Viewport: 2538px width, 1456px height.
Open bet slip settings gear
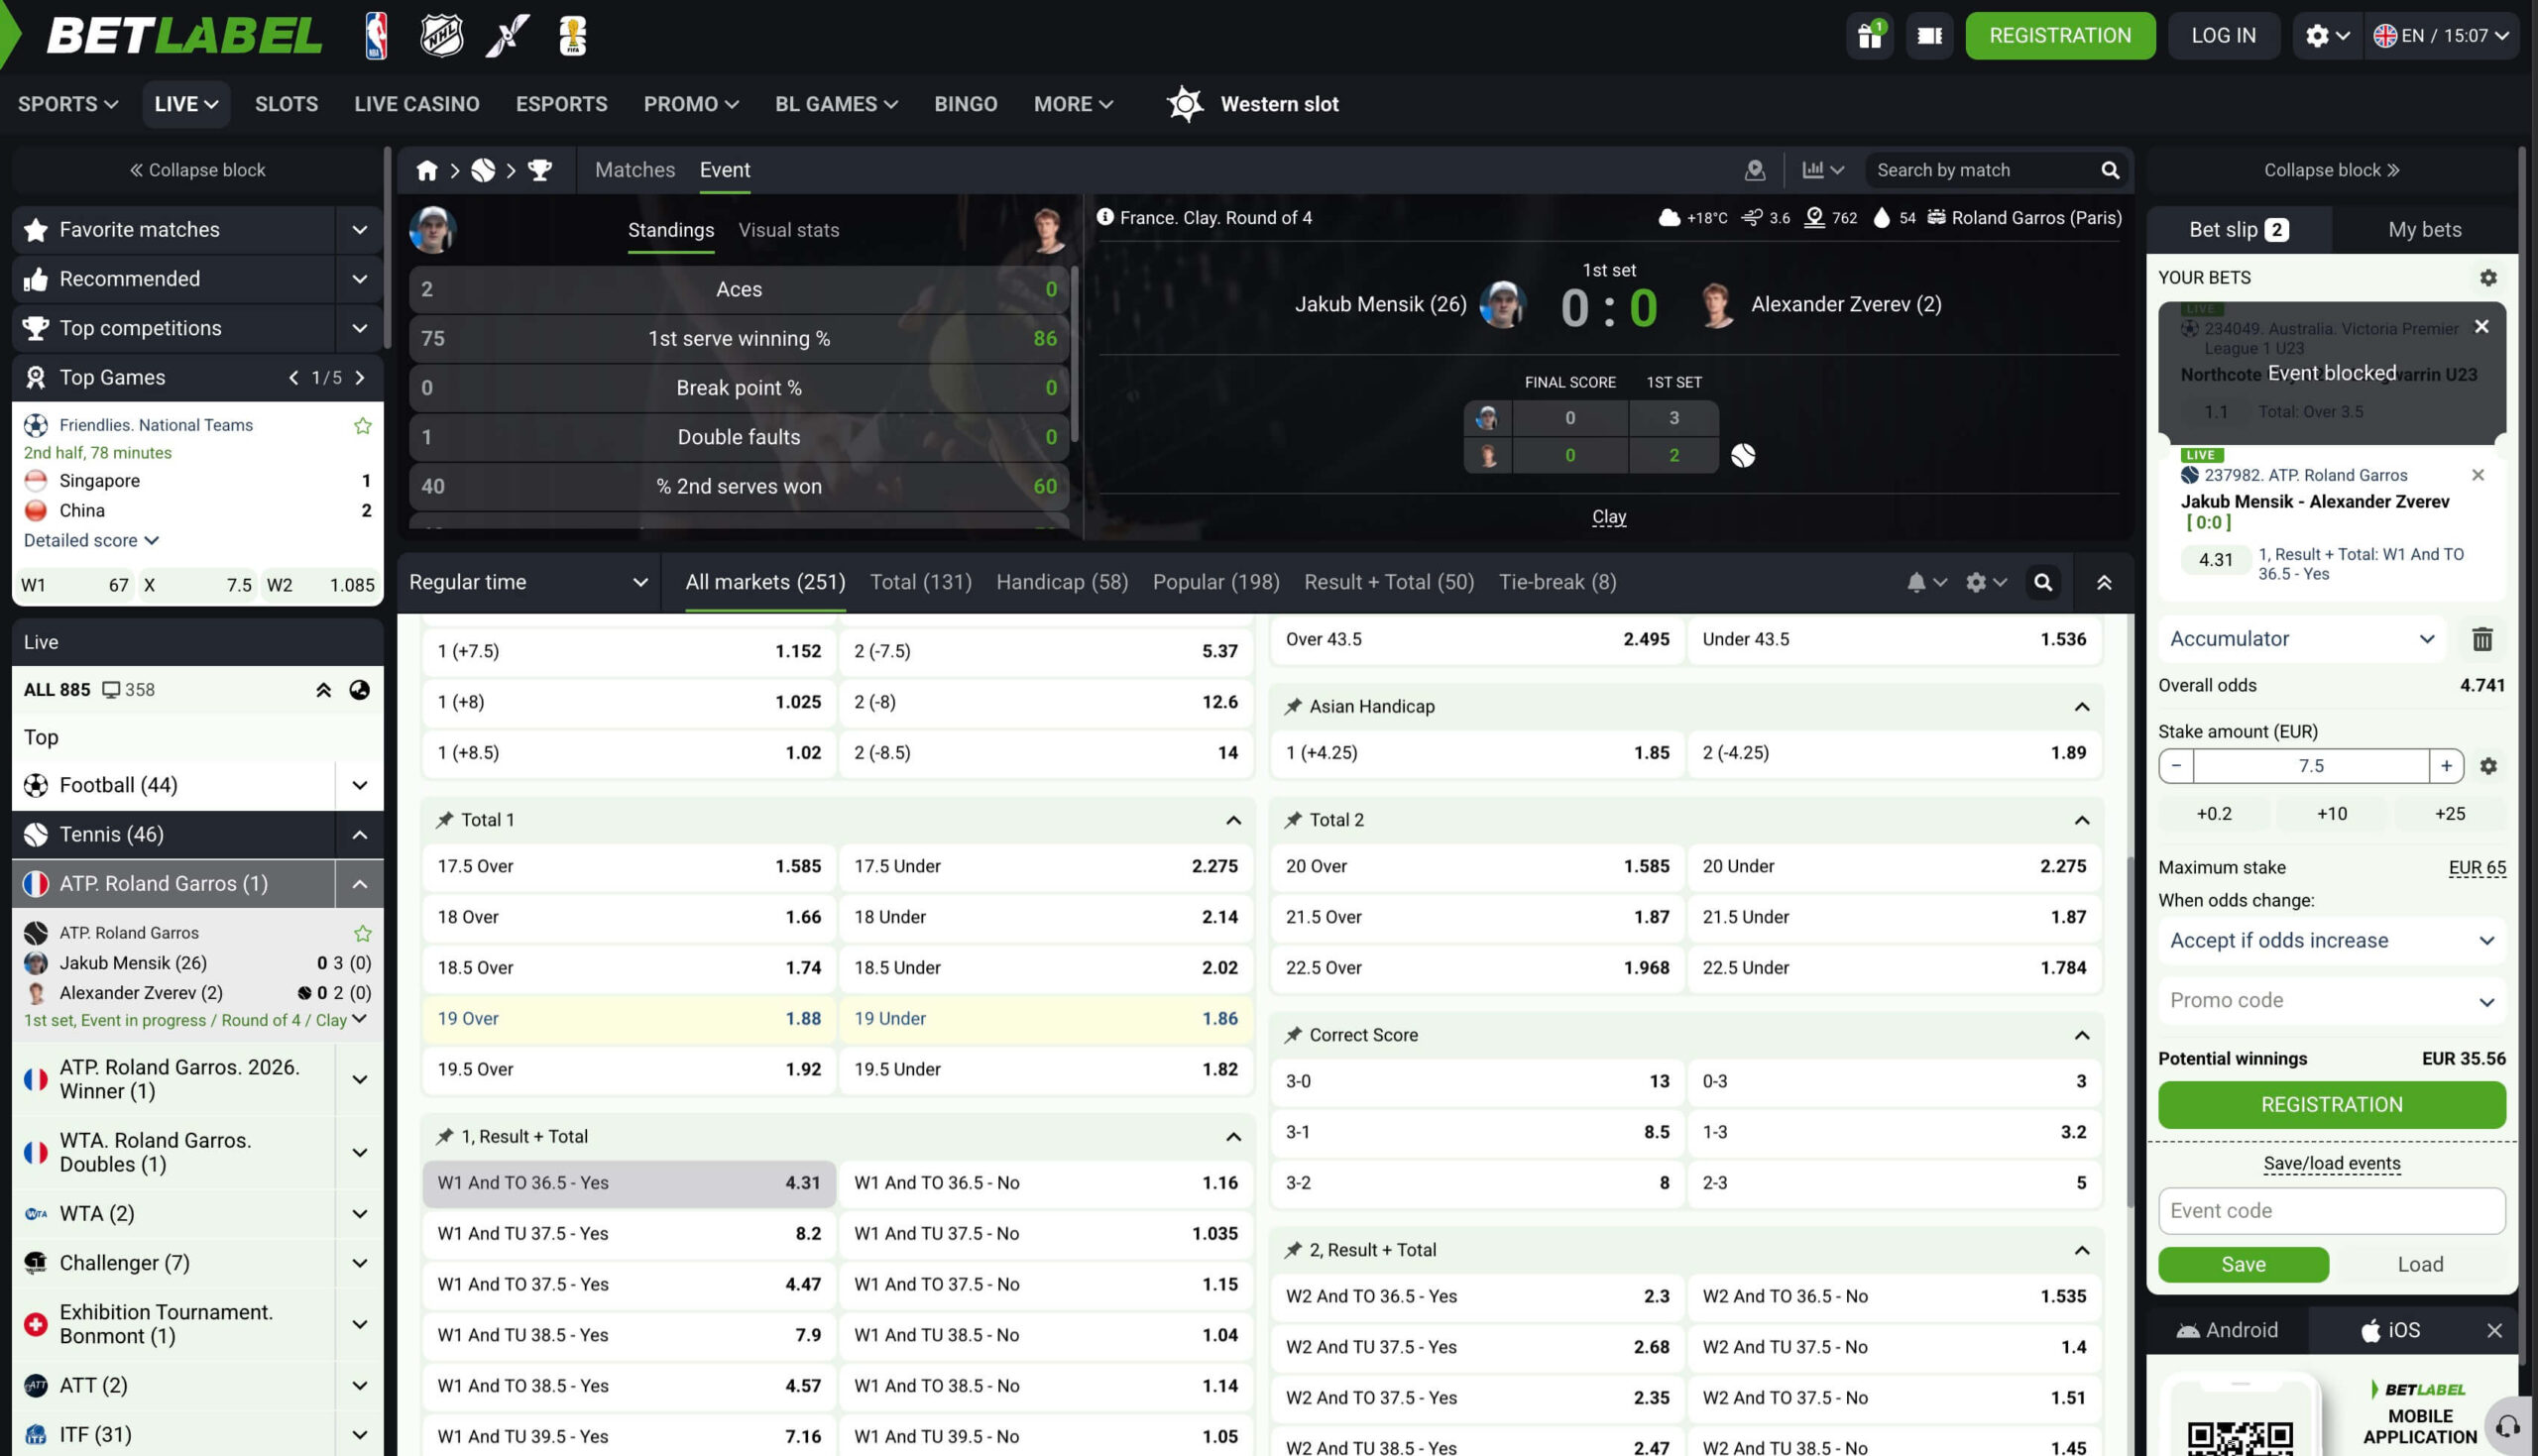click(2488, 278)
